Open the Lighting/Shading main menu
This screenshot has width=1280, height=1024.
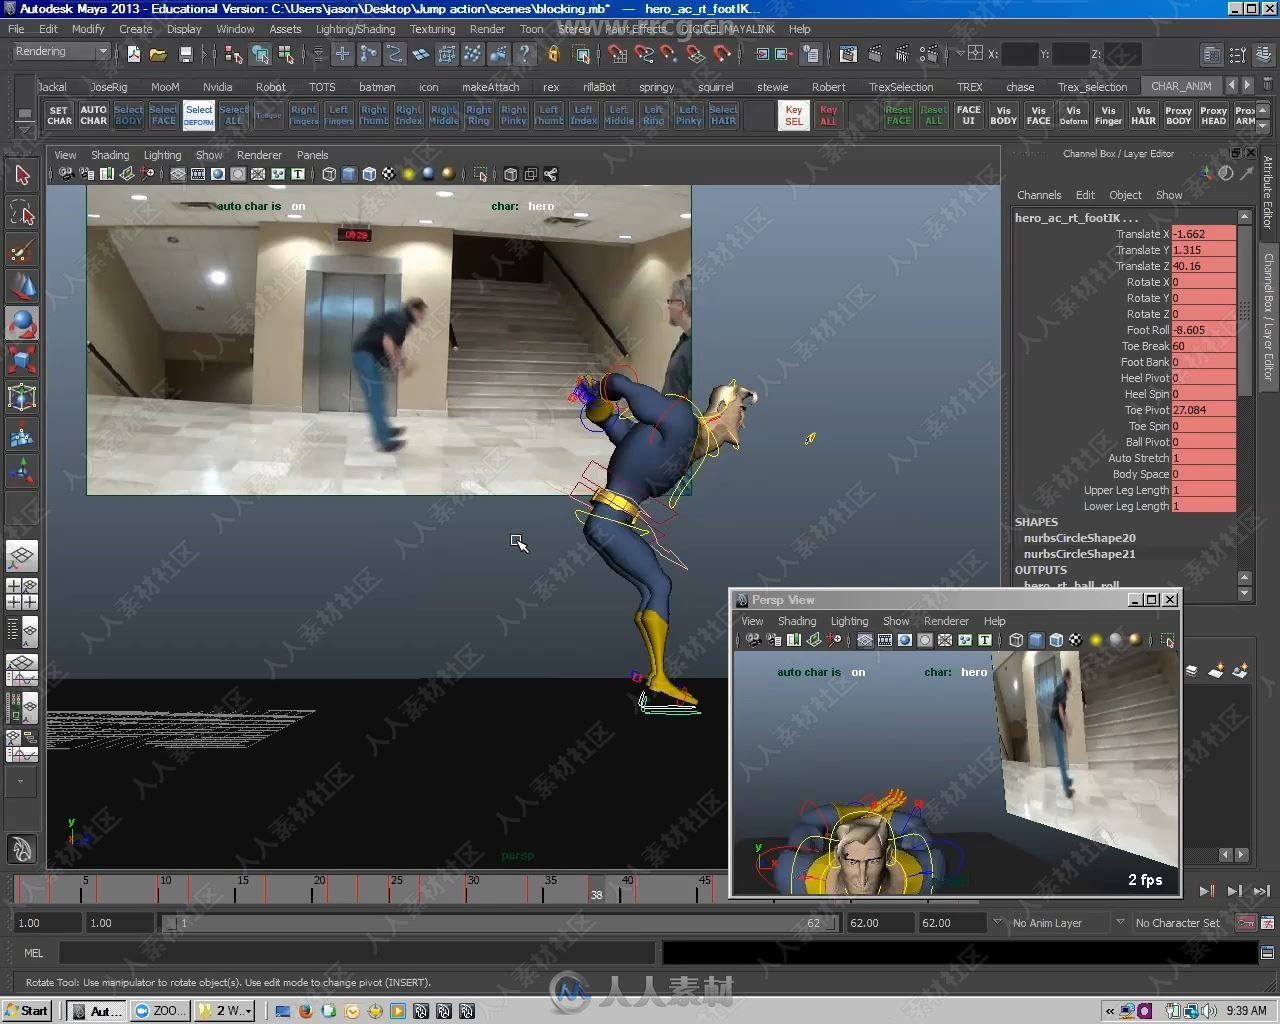pos(355,29)
